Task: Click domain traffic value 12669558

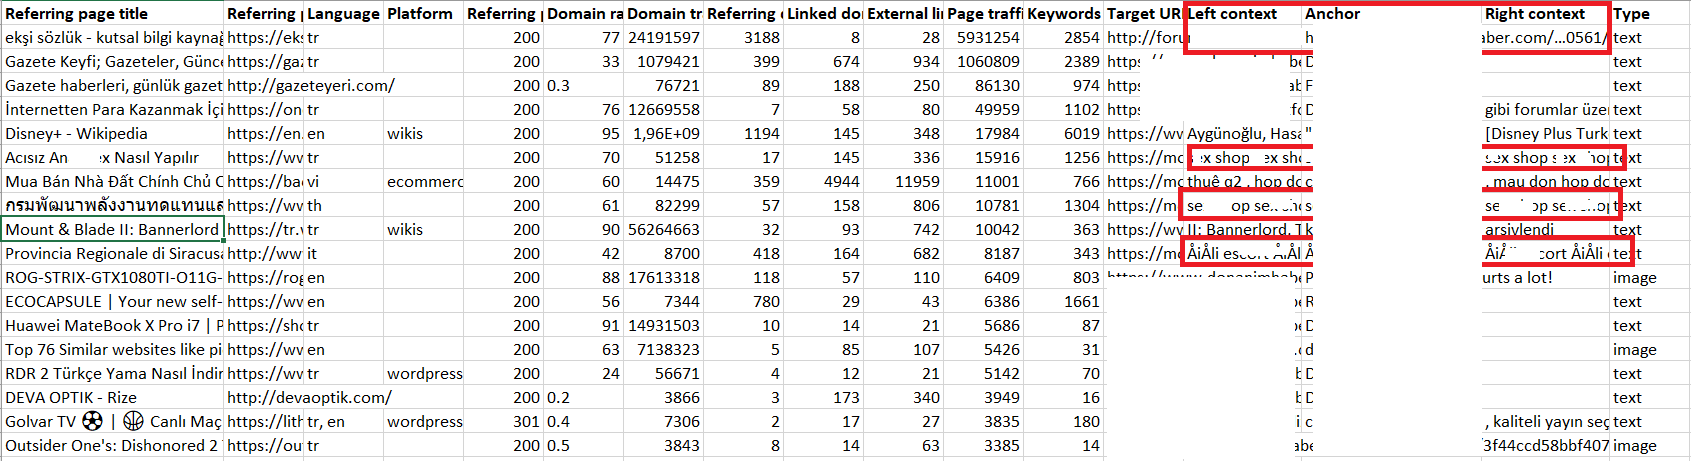Action: click(x=663, y=109)
